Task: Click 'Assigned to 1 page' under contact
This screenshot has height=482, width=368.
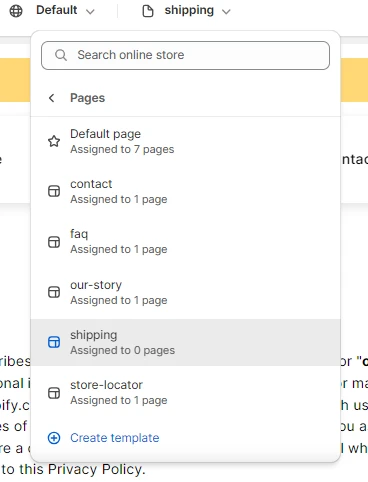Action: pyautogui.click(x=119, y=199)
